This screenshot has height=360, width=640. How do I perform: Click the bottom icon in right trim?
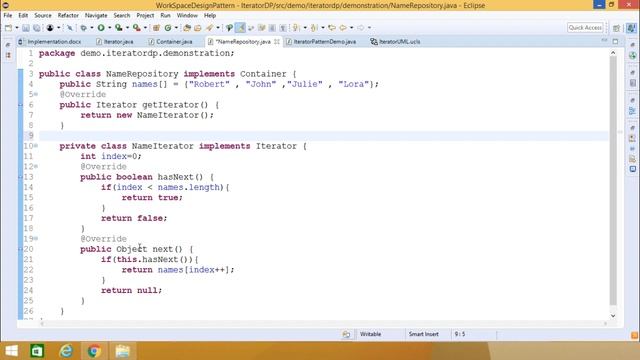coord(632,169)
